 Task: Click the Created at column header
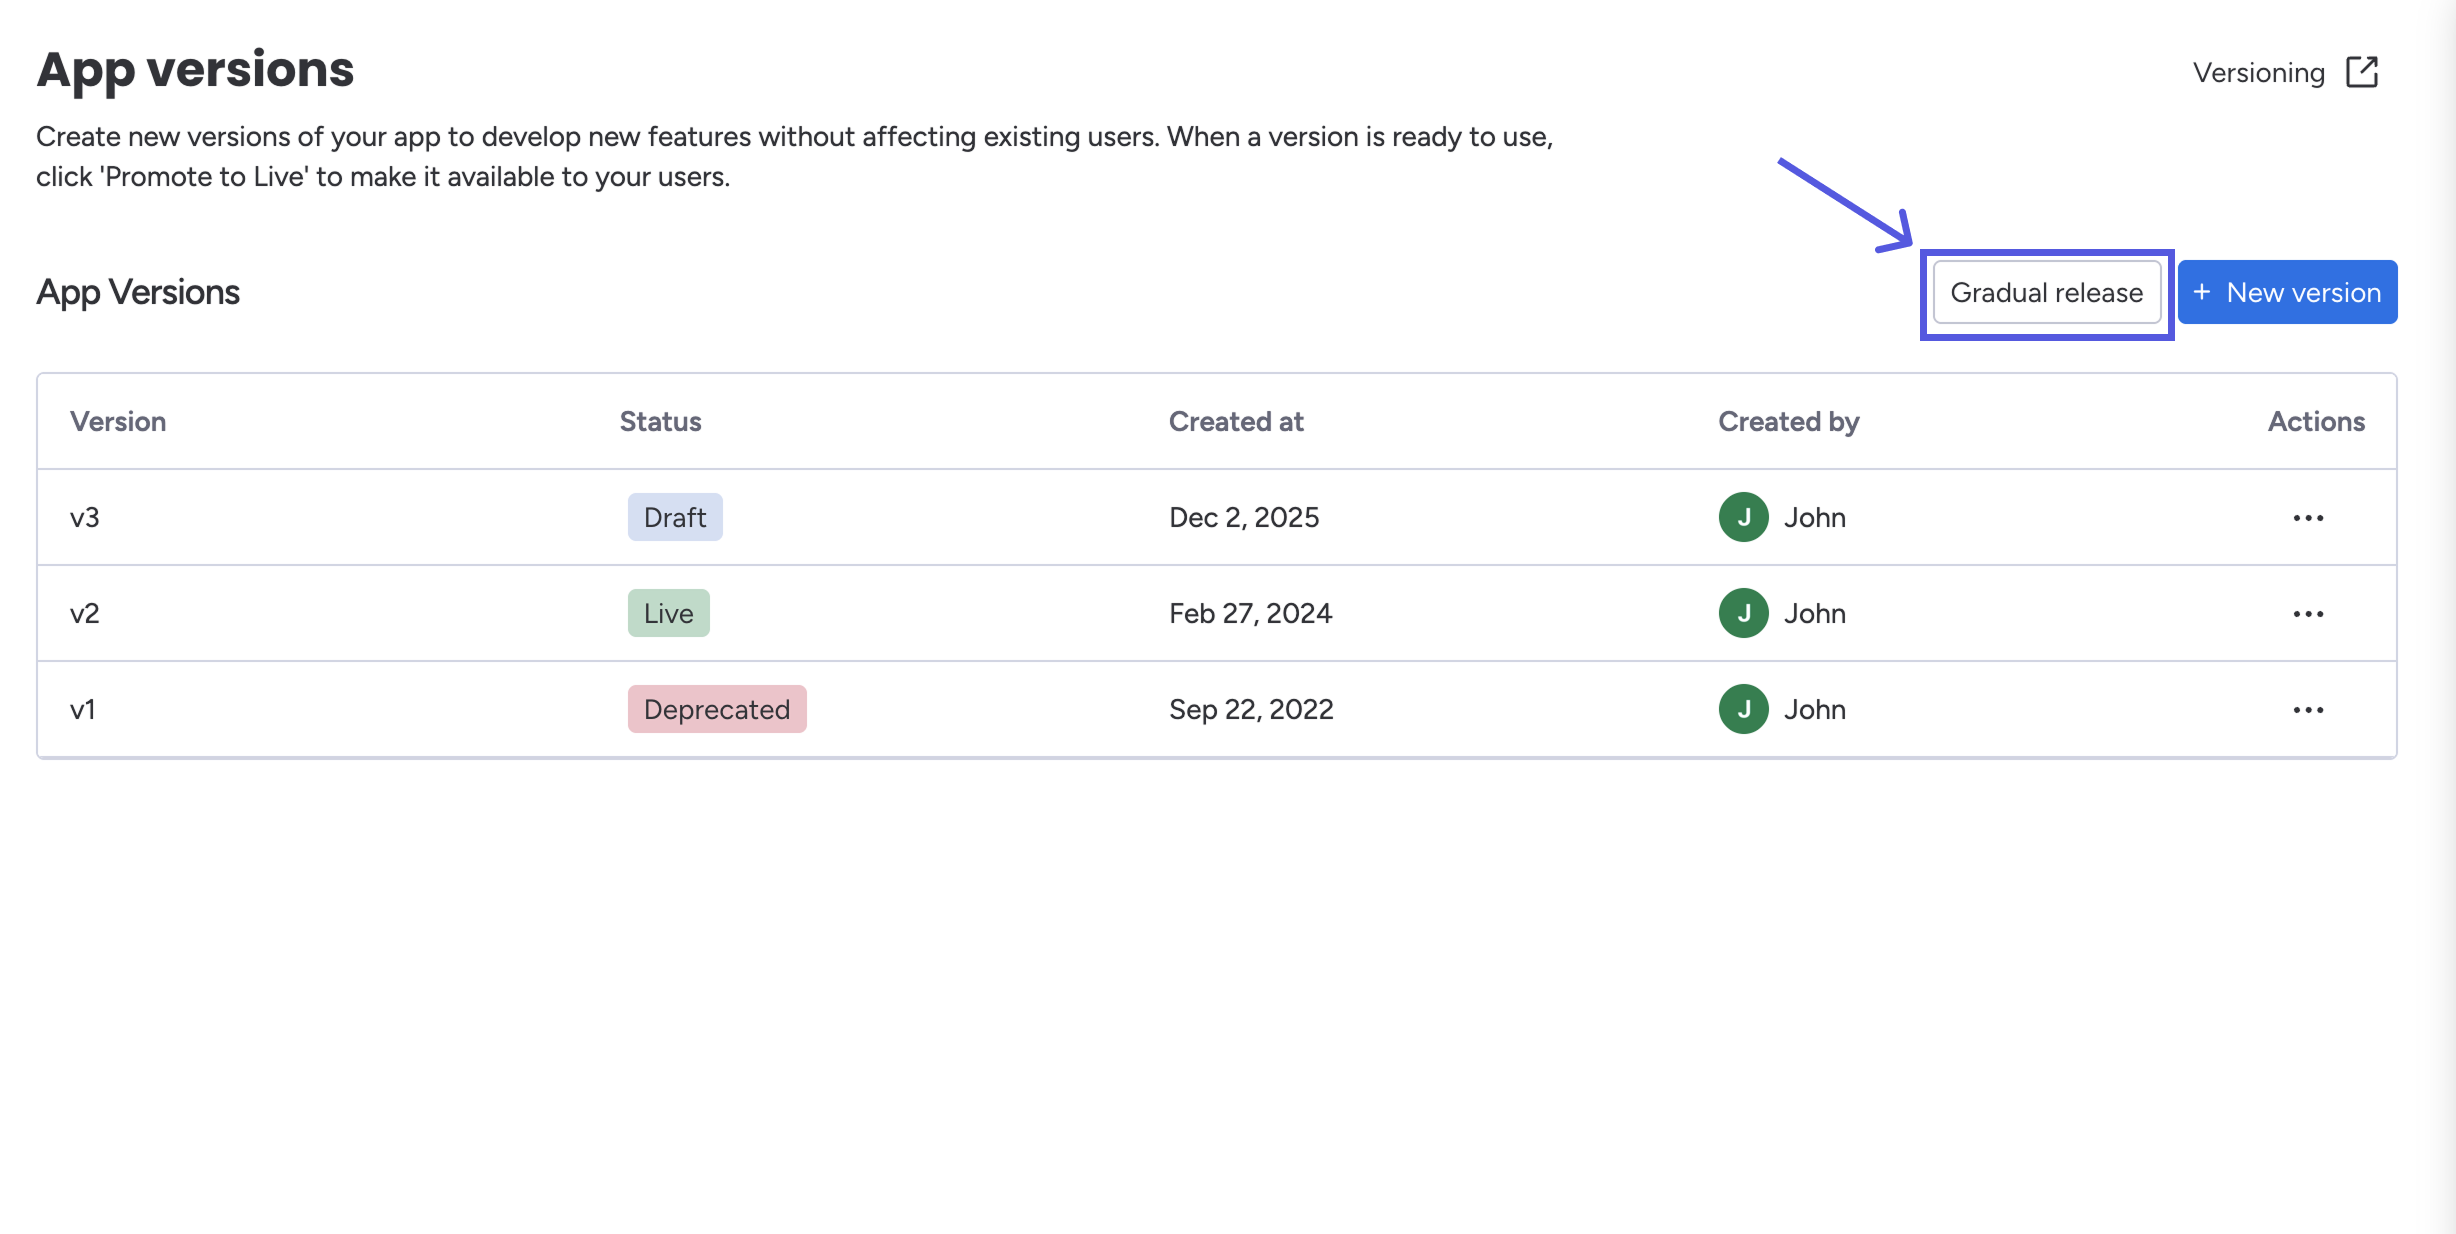click(1236, 421)
